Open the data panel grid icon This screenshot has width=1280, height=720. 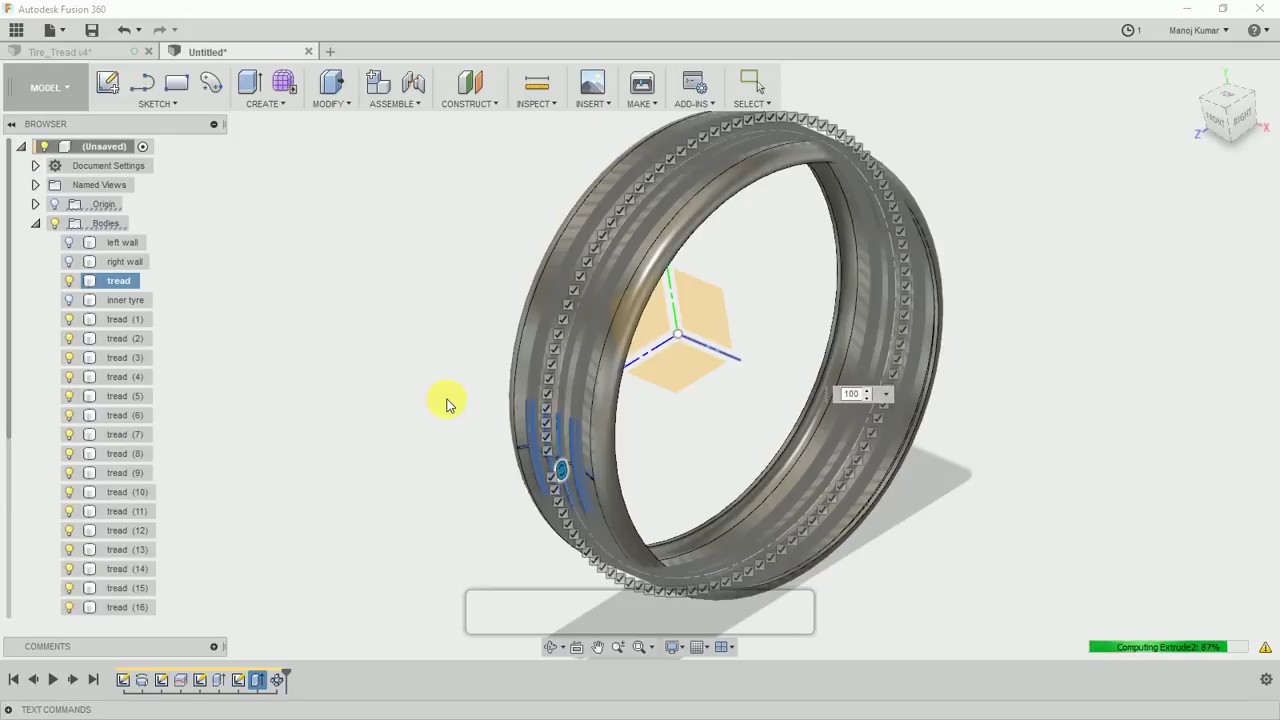pyautogui.click(x=16, y=30)
